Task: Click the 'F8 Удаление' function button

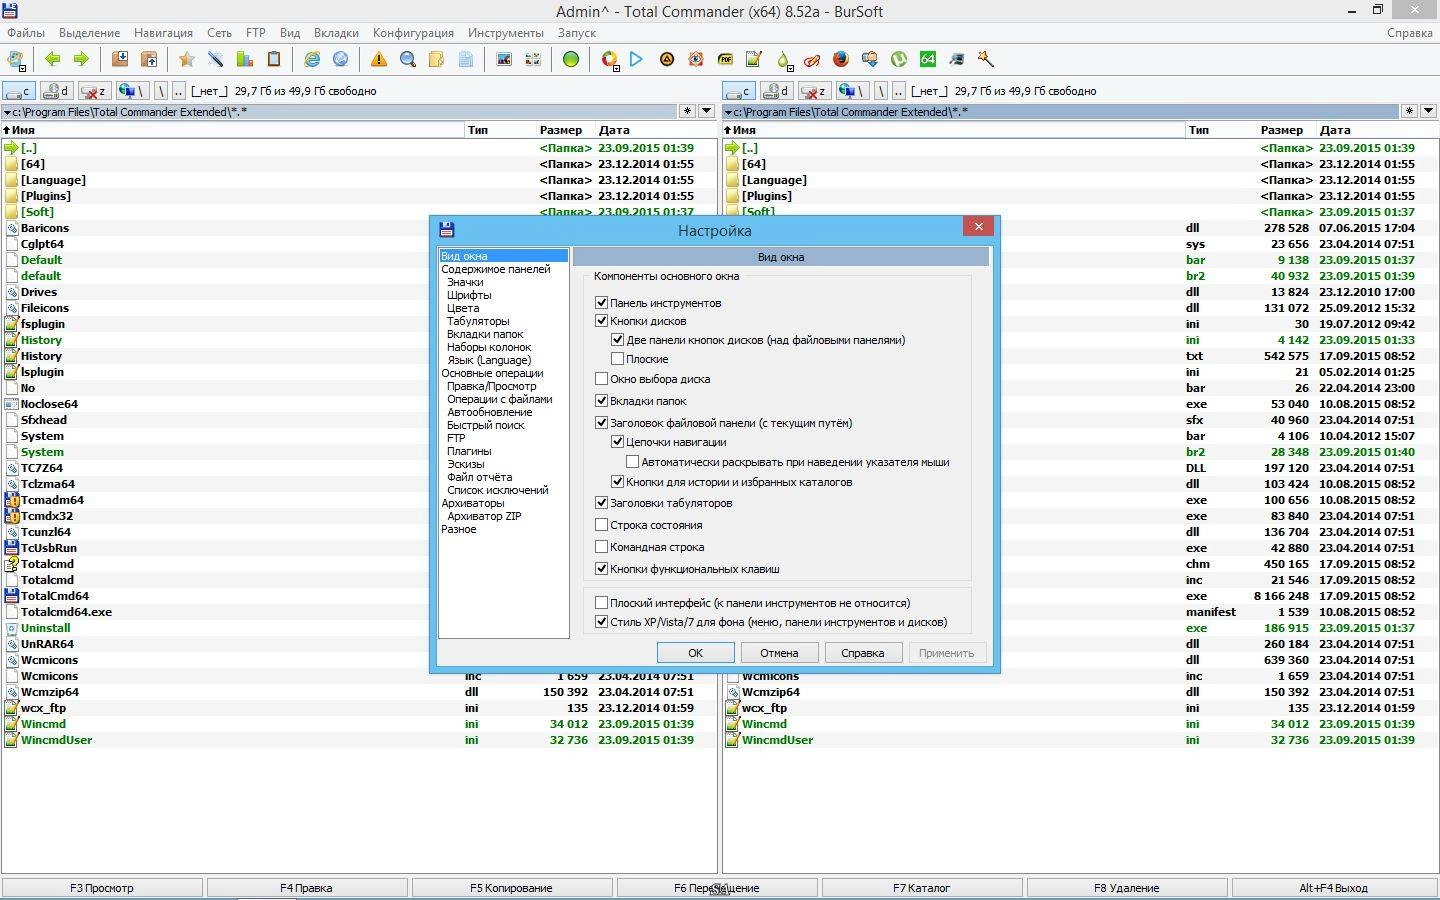Action: click(1126, 888)
